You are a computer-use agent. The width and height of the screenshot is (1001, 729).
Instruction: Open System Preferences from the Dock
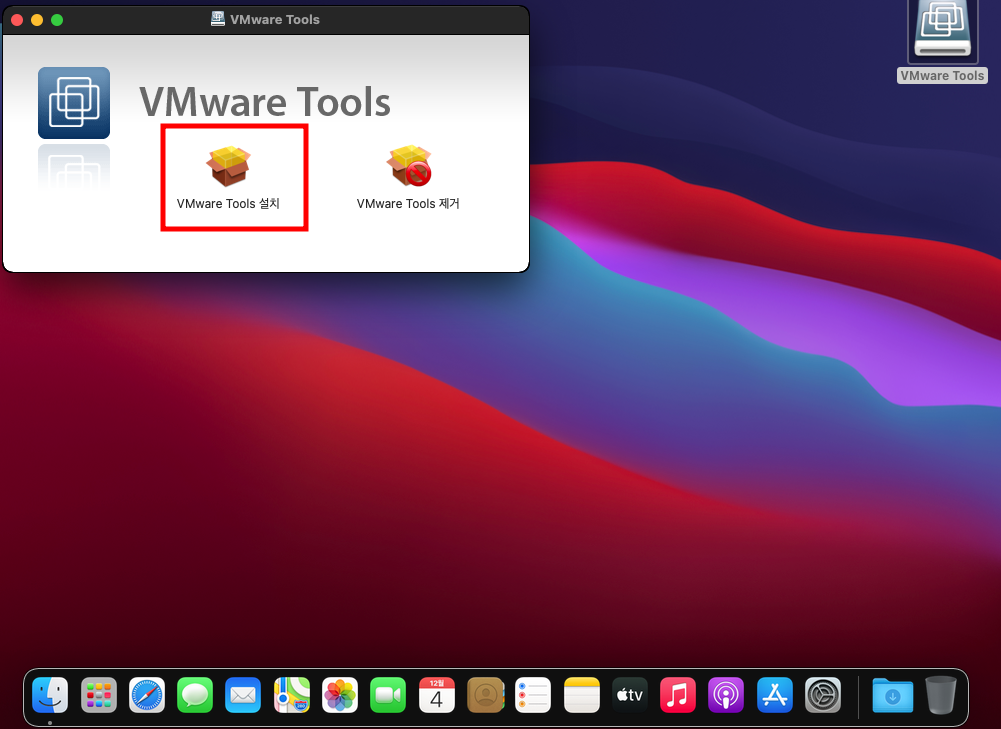click(x=823, y=695)
